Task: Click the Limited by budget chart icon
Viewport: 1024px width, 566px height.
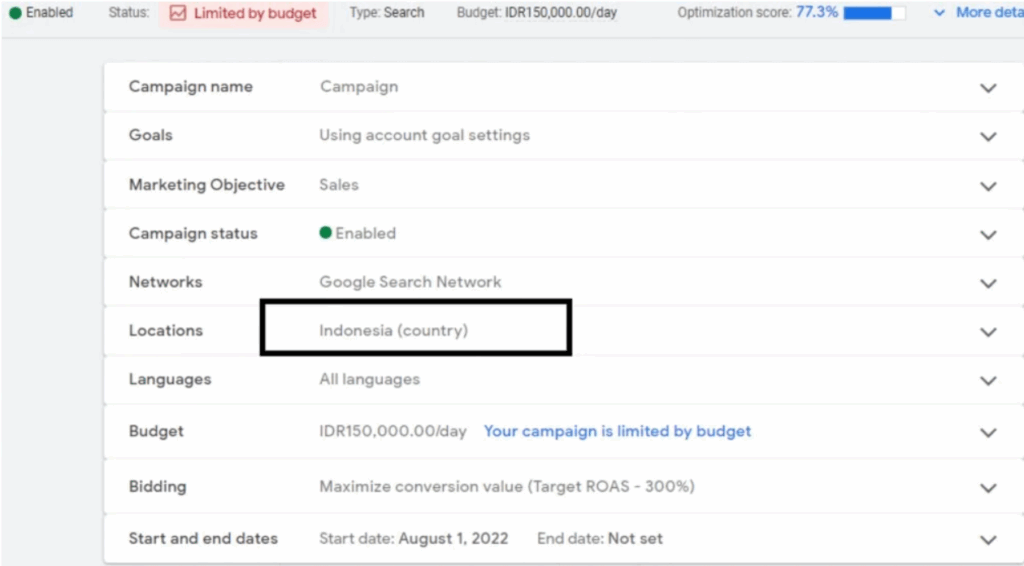Action: [x=178, y=14]
